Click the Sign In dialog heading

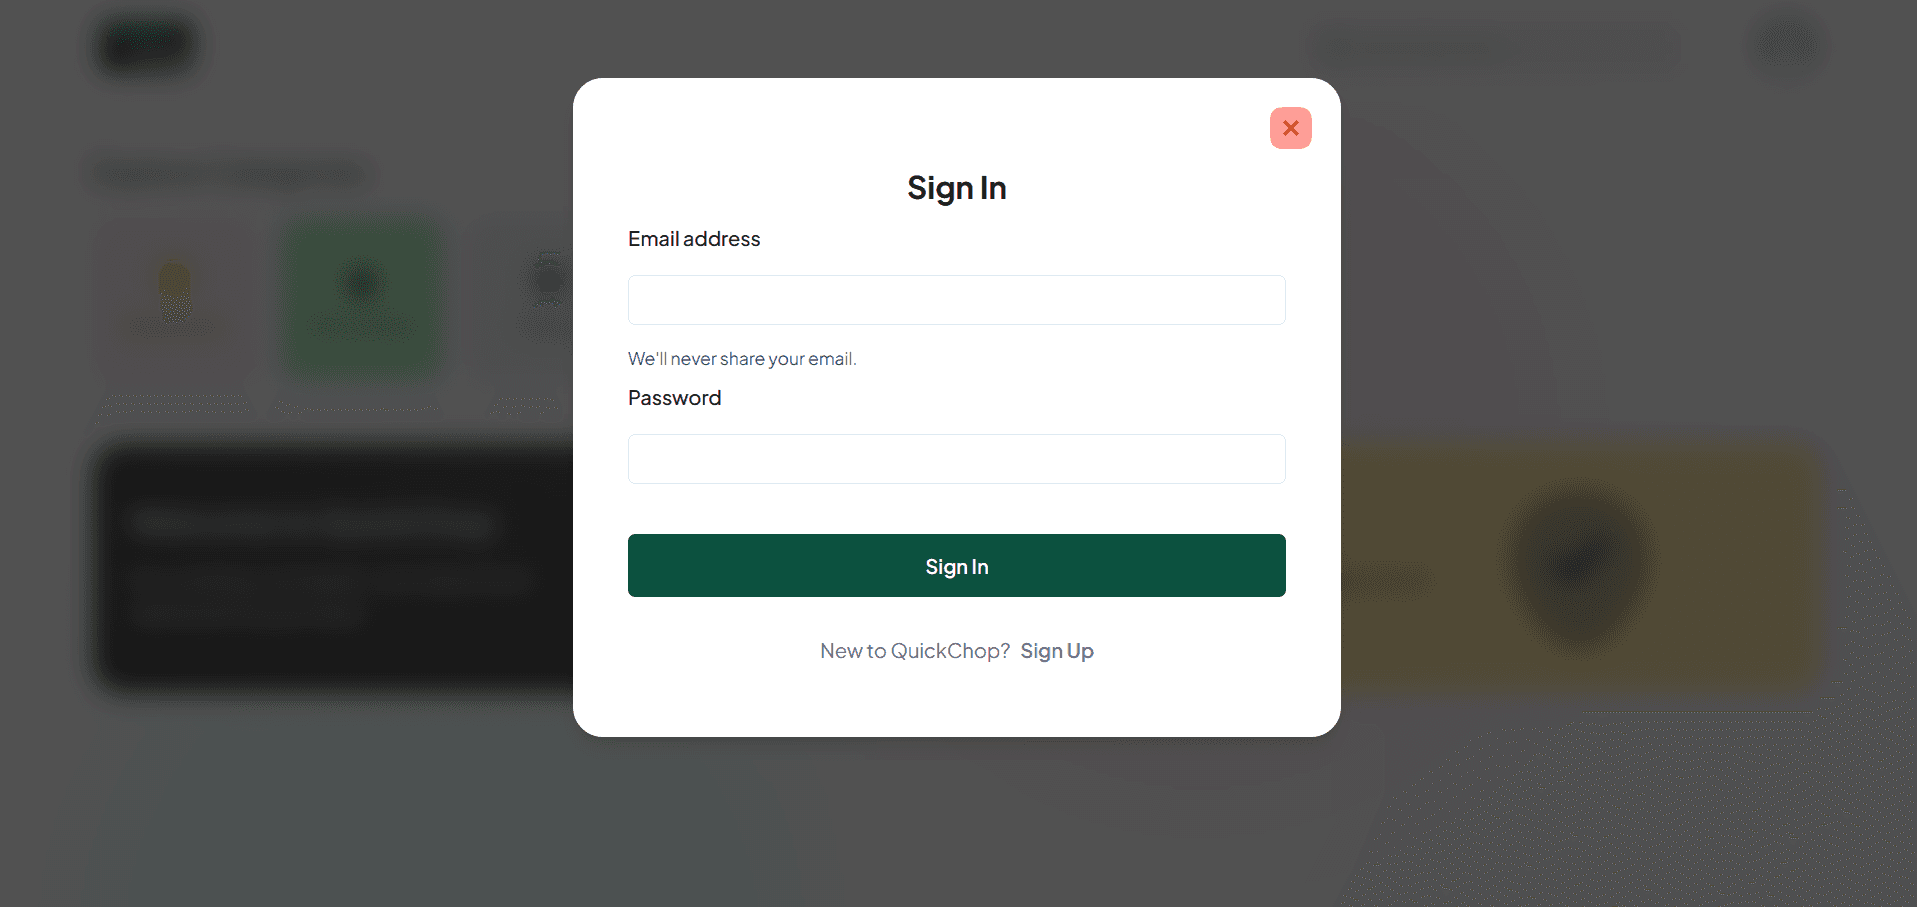(x=956, y=188)
